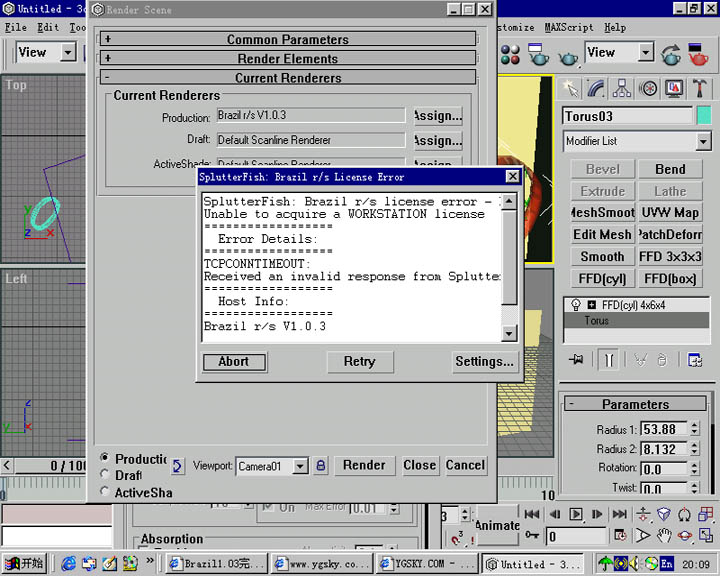This screenshot has width=720, height=576.
Task: Toggle Show End Result icon
Action: click(608, 360)
